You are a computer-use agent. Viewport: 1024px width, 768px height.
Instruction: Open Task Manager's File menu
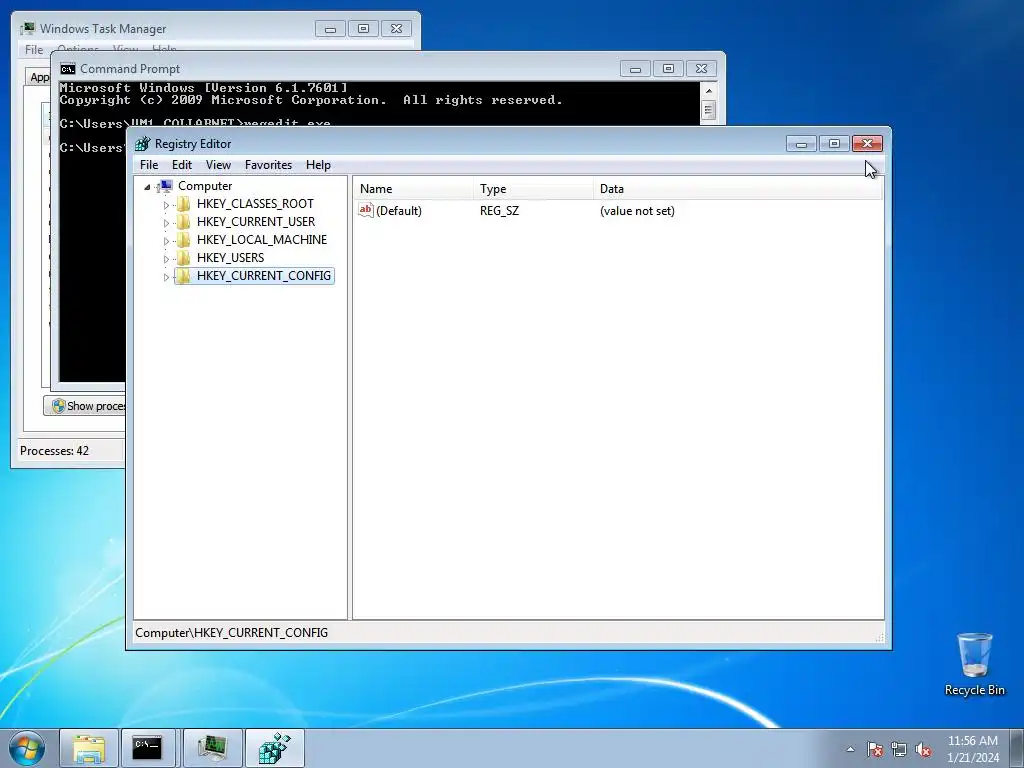[34, 50]
